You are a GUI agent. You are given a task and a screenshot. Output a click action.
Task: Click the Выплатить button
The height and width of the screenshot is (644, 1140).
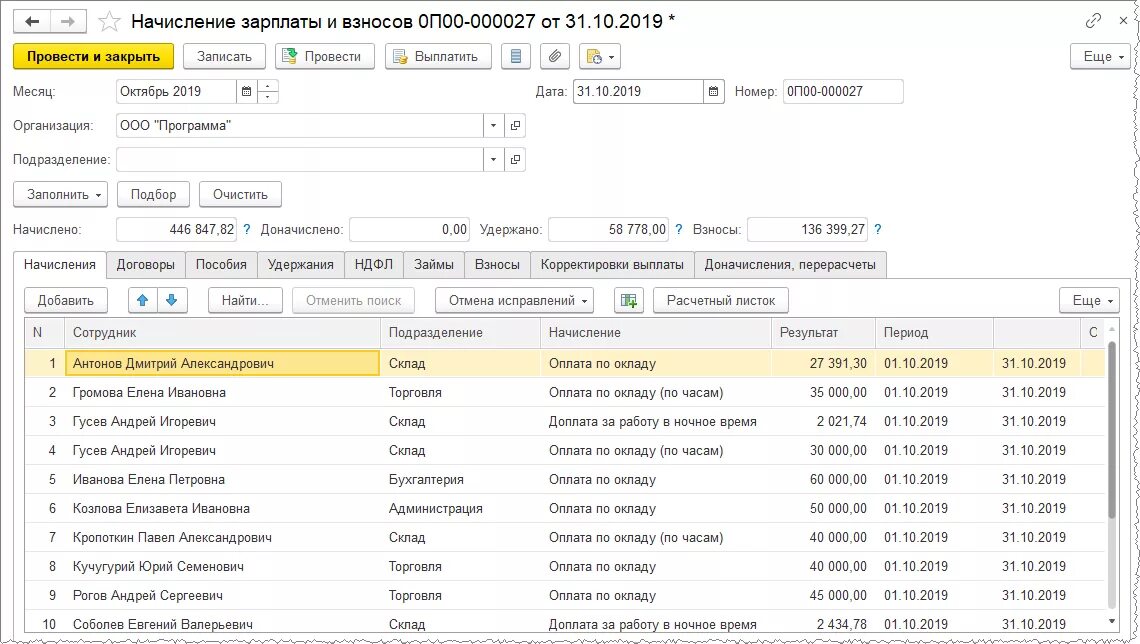tap(438, 57)
